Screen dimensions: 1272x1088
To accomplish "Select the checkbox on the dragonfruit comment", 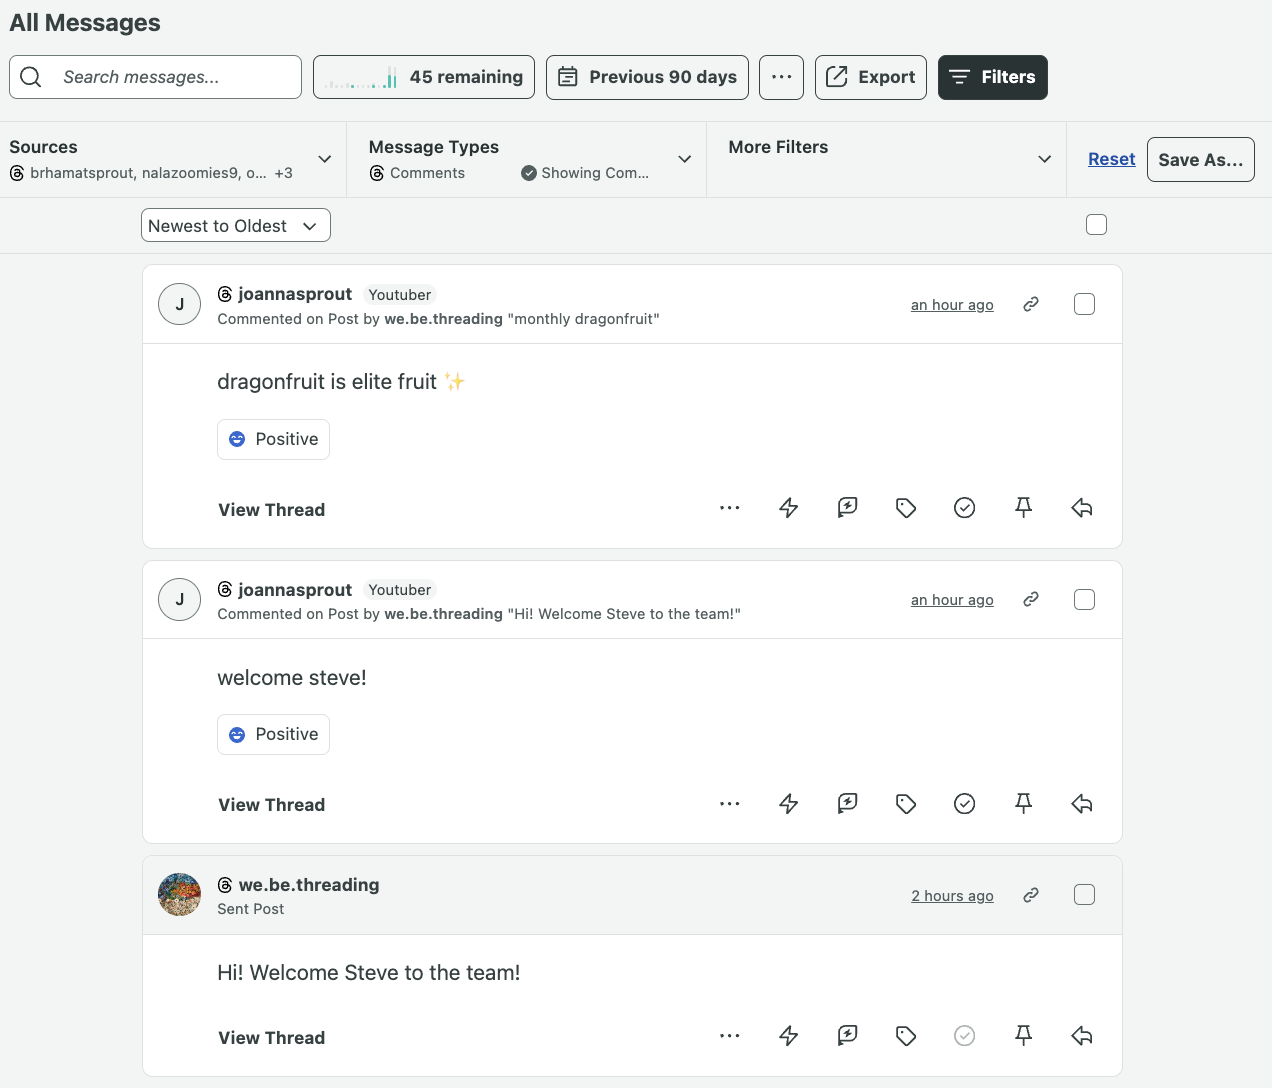I will point(1084,304).
